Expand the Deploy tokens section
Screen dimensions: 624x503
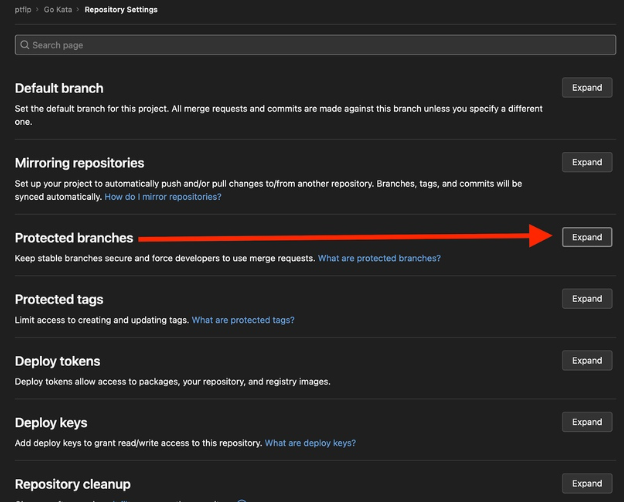pyautogui.click(x=586, y=361)
